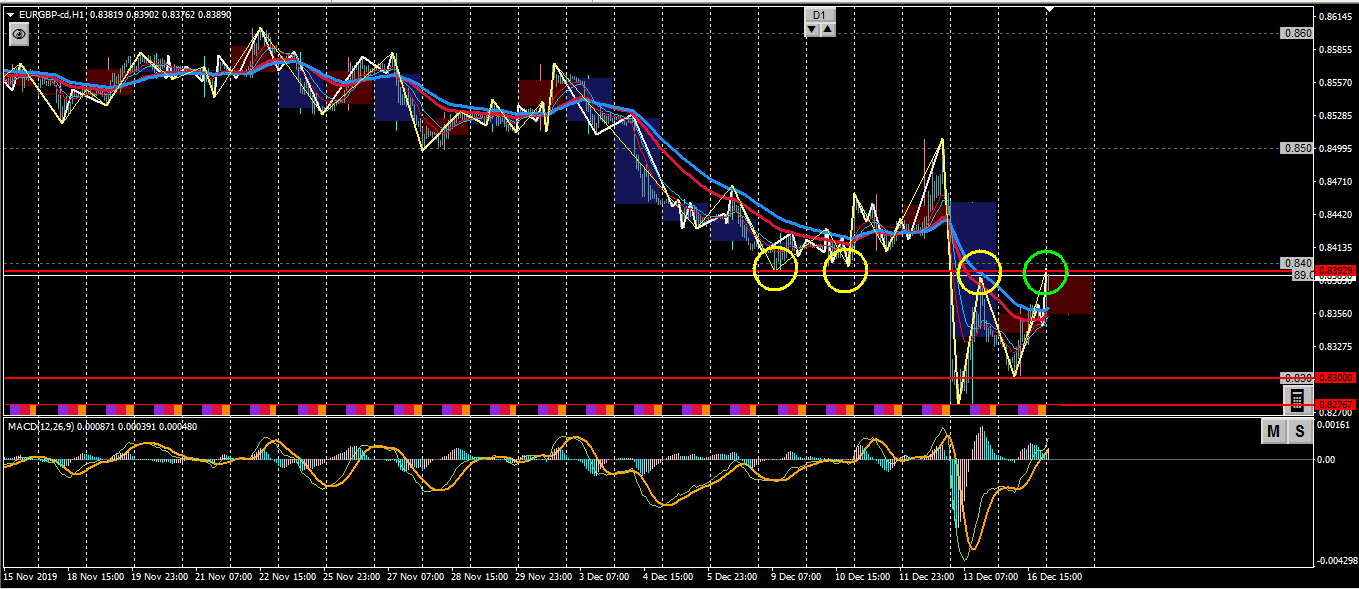
Task: Click the up arrow below D1
Action: pos(827,30)
